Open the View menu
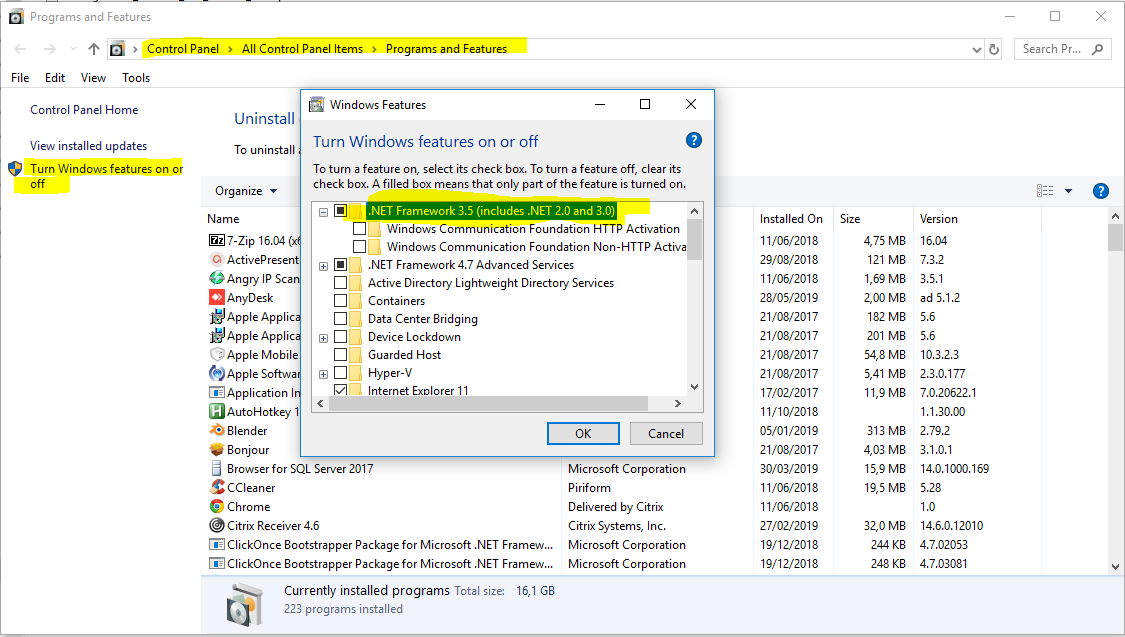This screenshot has height=637, width=1125. click(93, 77)
